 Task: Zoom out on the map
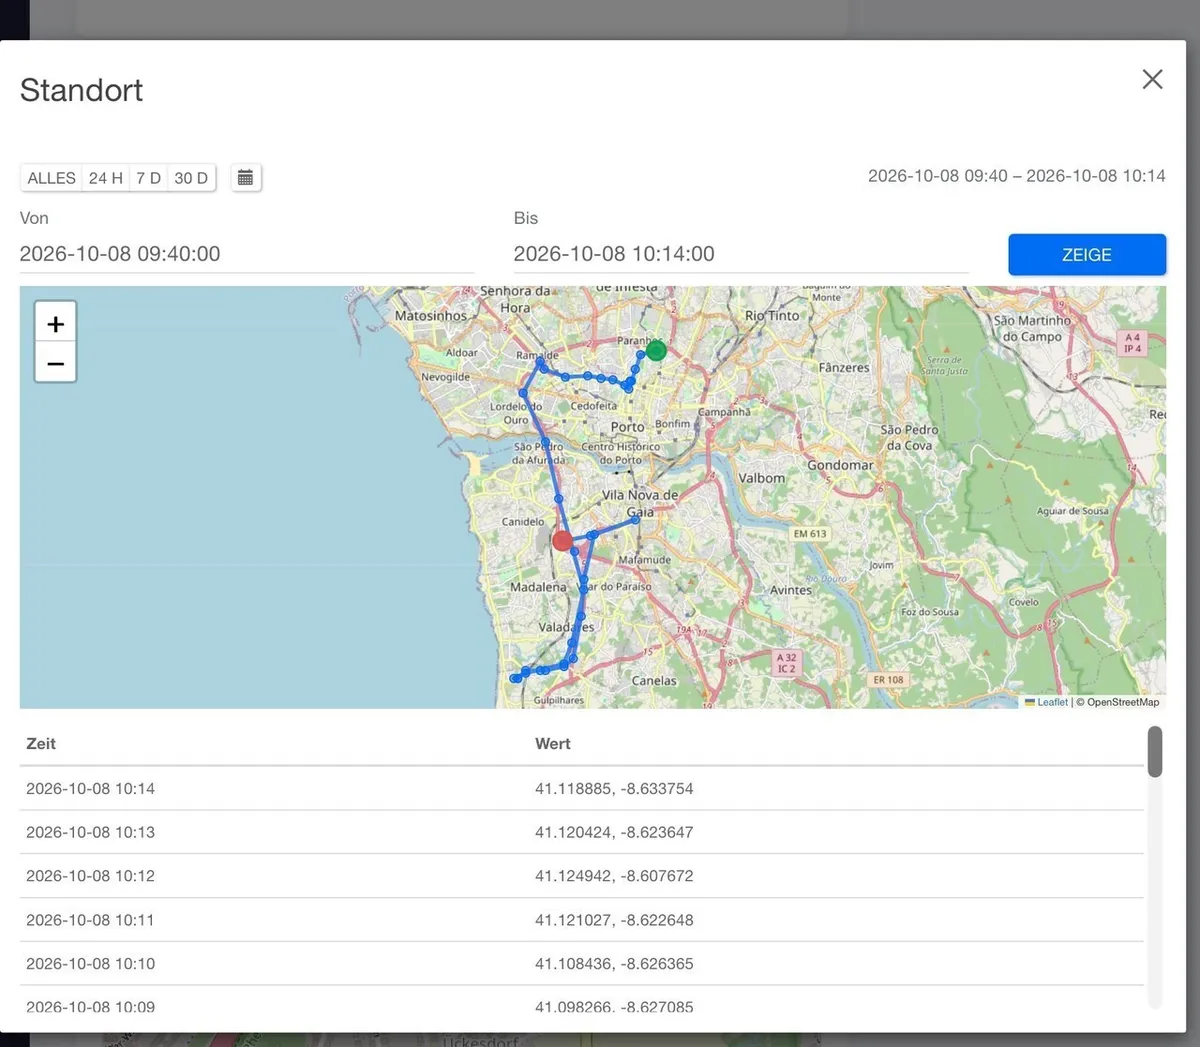pyautogui.click(x=56, y=363)
